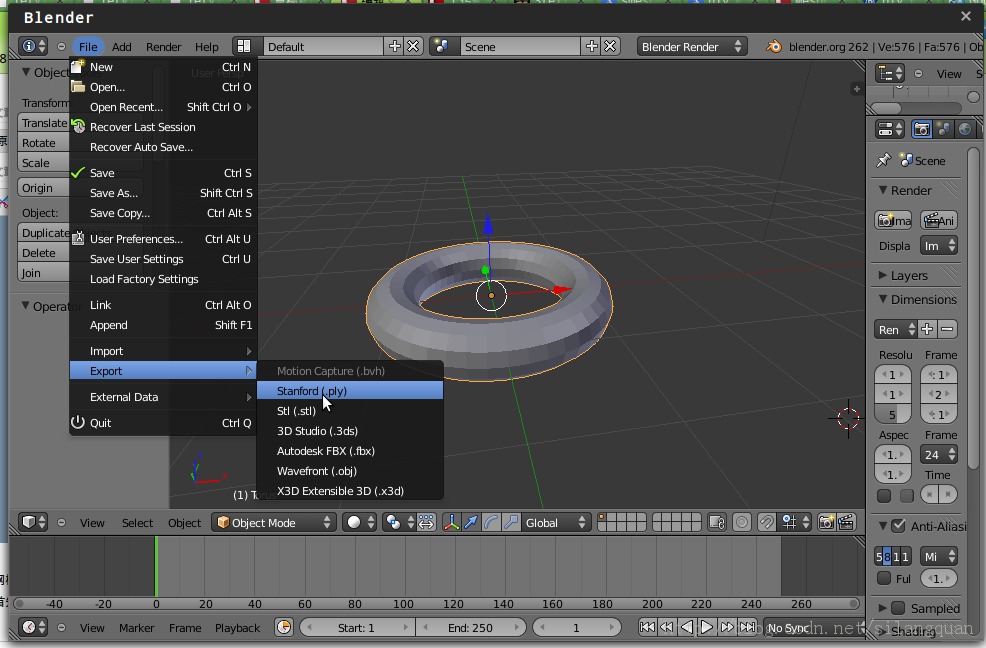Open the Object Mode dropdown

(273, 522)
